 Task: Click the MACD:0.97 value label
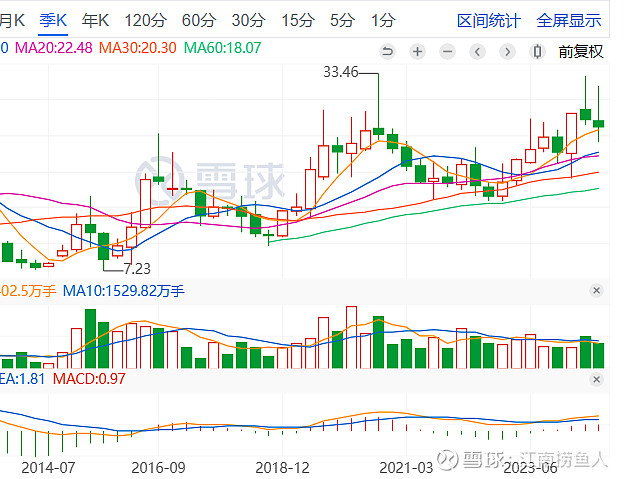(x=89, y=379)
